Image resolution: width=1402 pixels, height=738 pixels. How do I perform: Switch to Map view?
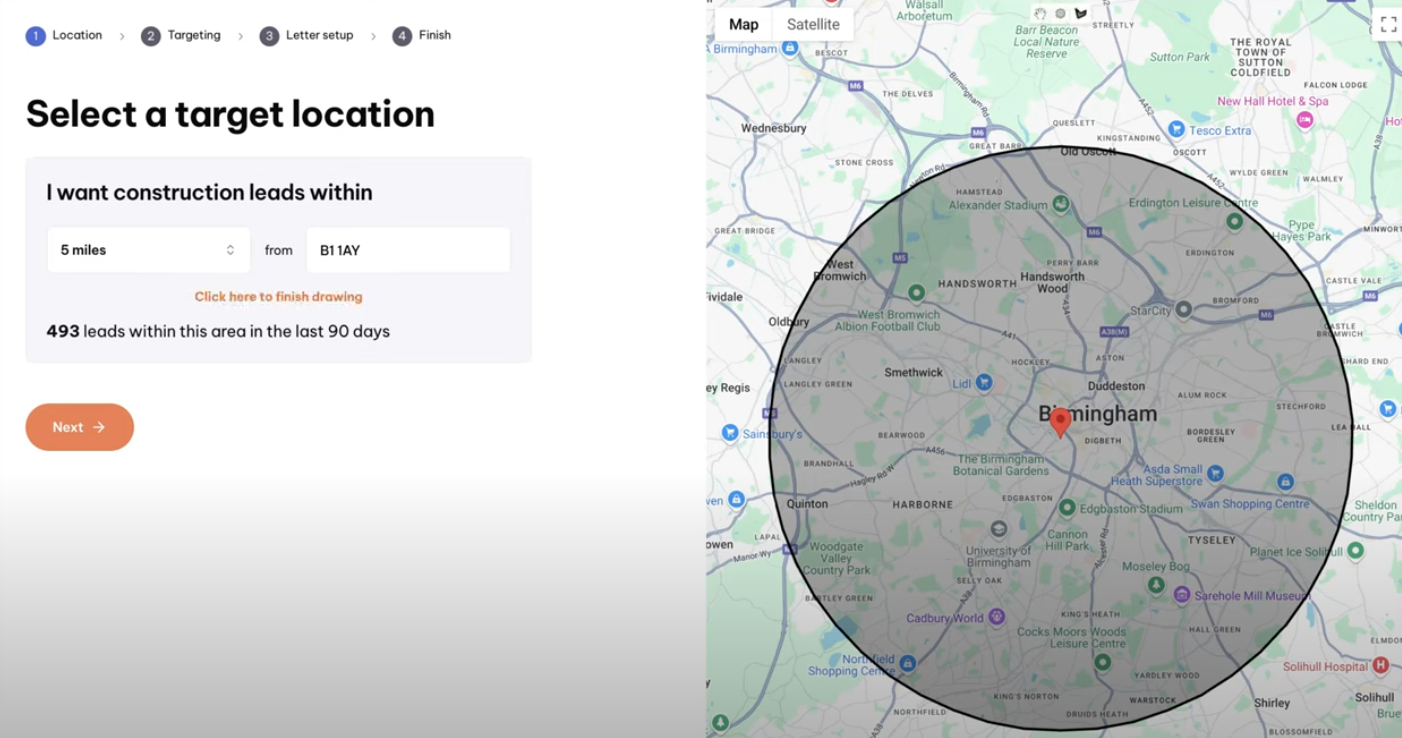point(743,25)
